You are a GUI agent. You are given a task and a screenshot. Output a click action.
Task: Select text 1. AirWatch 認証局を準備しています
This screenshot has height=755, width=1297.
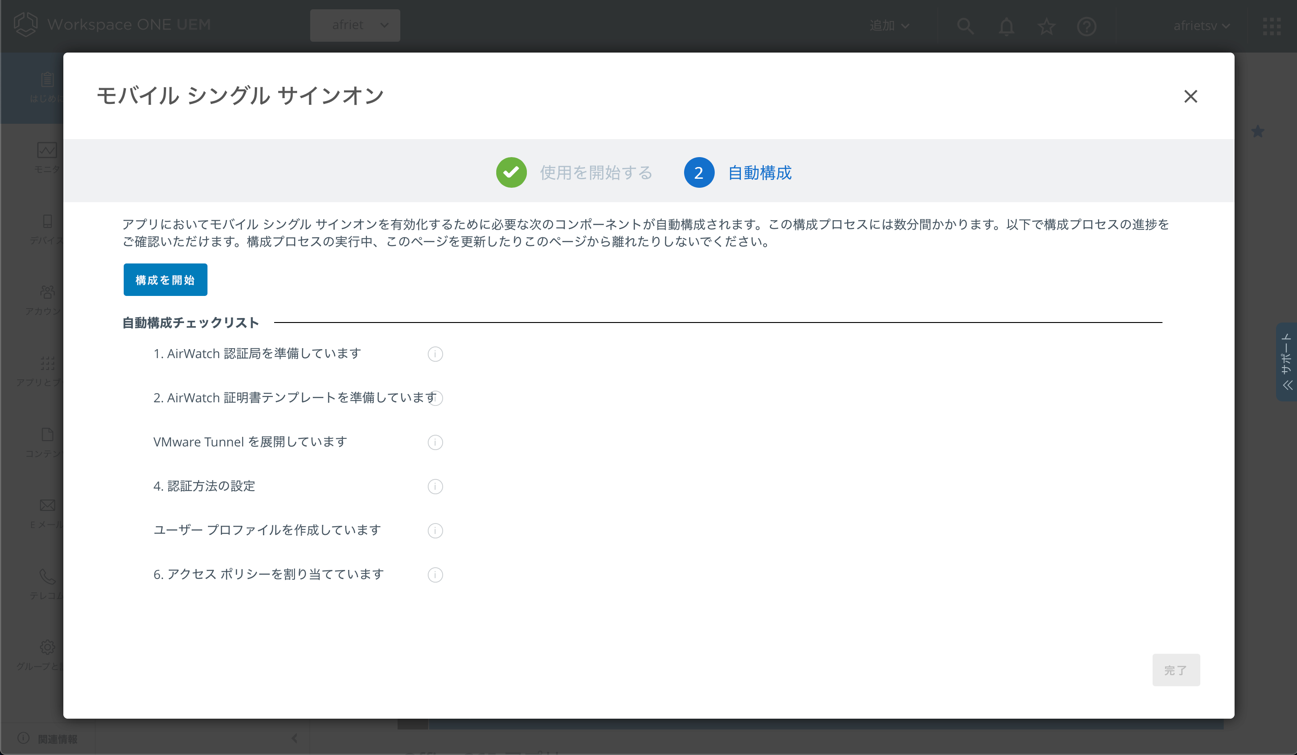tap(257, 354)
